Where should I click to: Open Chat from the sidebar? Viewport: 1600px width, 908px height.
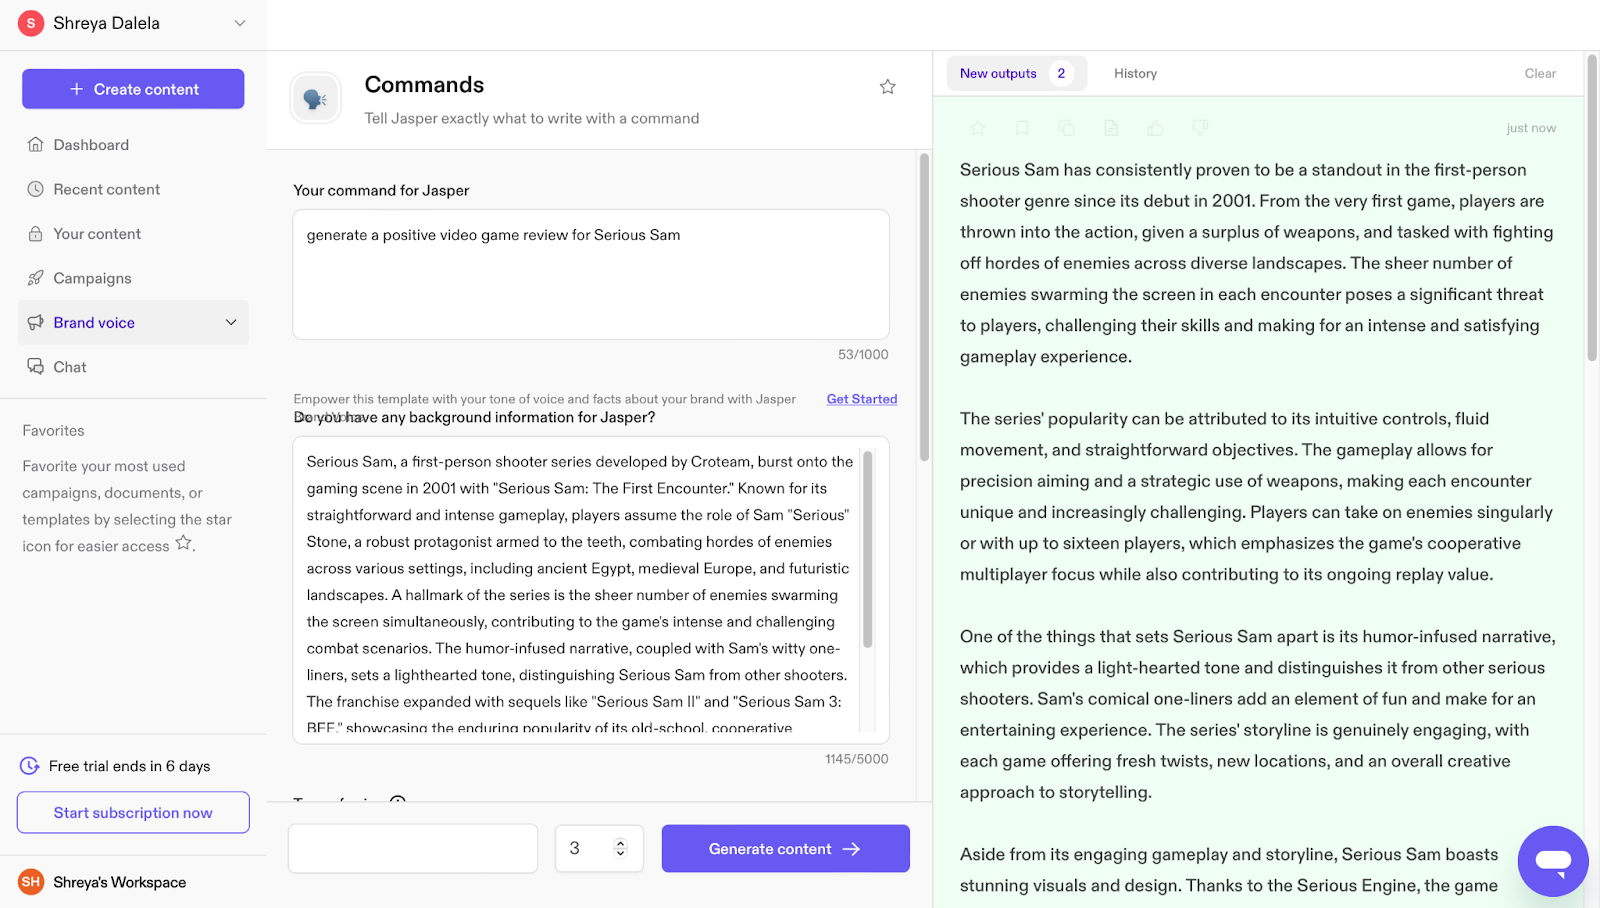pyautogui.click(x=133, y=367)
